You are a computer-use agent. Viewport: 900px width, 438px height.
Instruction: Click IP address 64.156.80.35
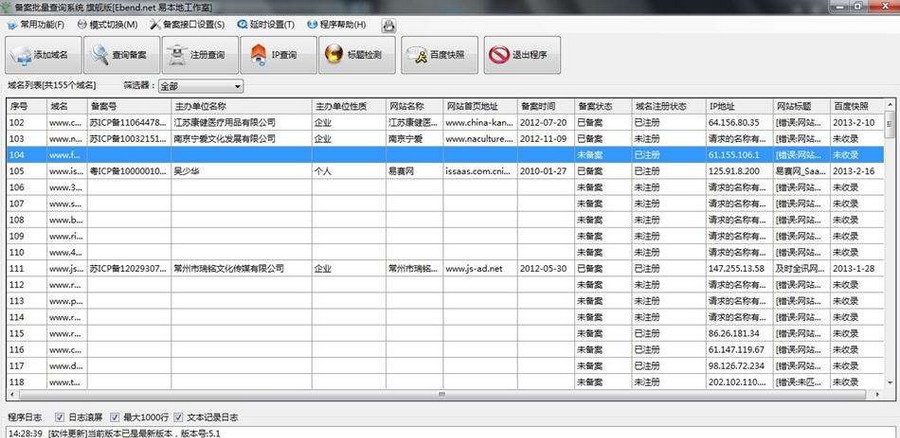(x=734, y=122)
